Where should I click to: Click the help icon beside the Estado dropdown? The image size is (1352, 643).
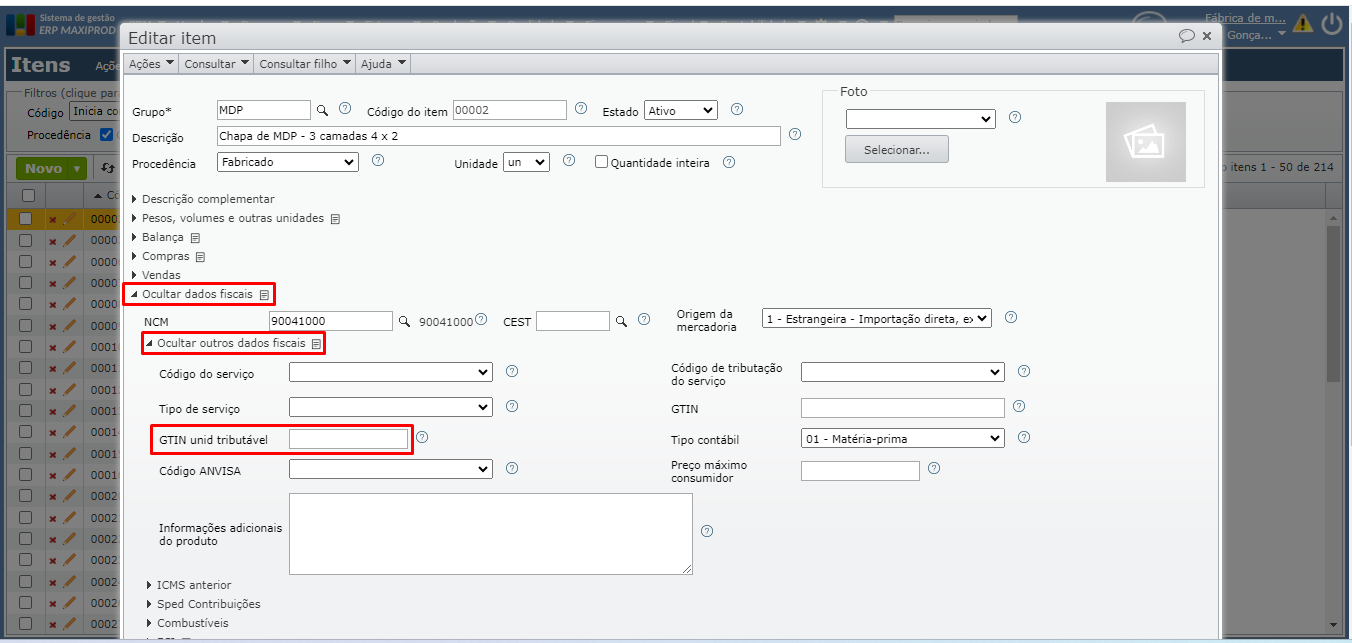(737, 109)
